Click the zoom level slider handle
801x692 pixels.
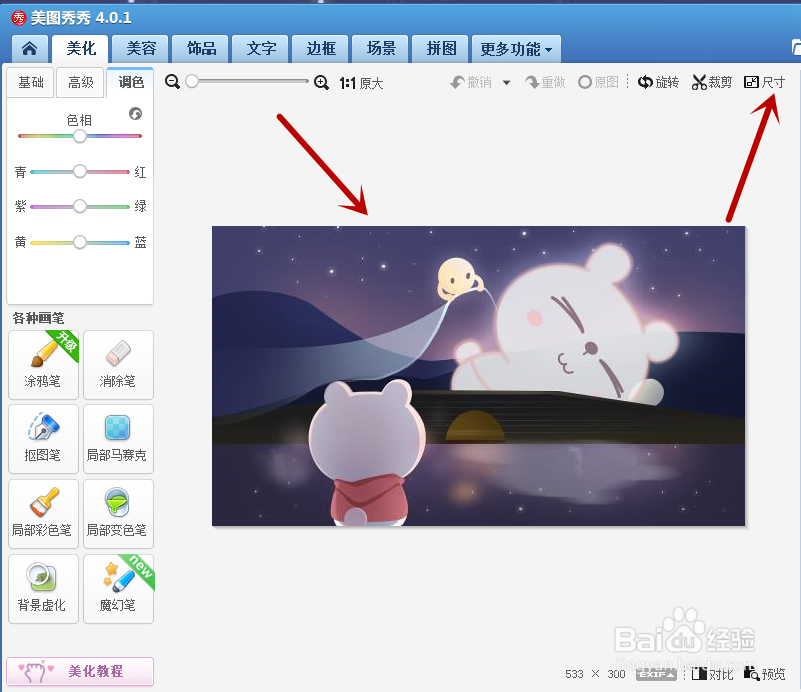tap(192, 81)
